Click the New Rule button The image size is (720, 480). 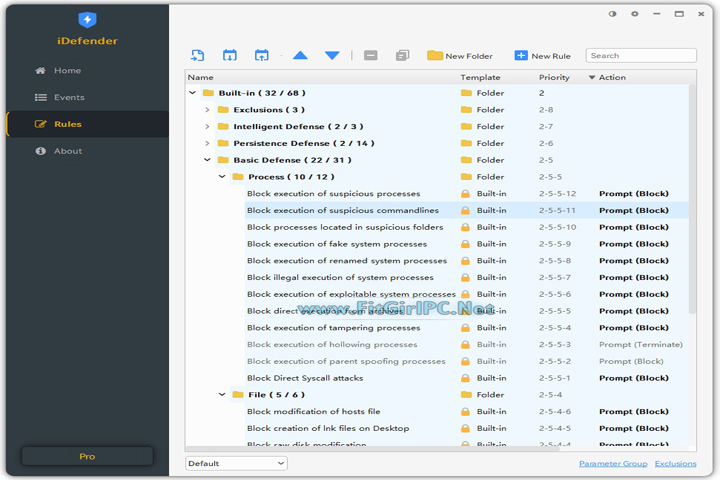click(x=542, y=56)
